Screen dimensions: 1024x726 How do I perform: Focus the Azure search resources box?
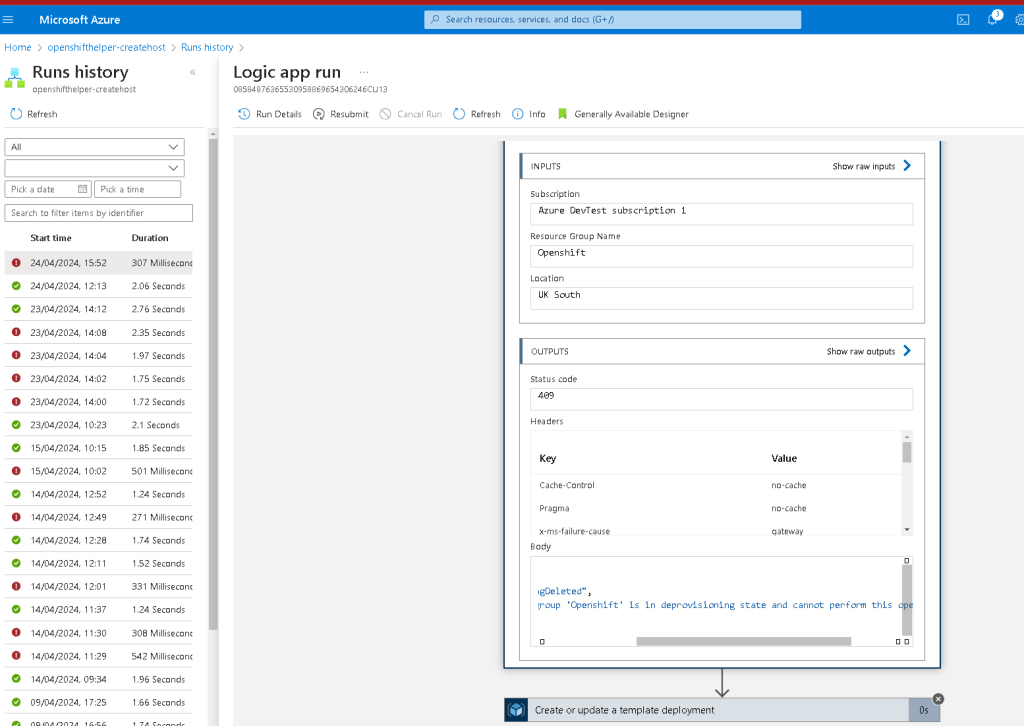pos(613,20)
